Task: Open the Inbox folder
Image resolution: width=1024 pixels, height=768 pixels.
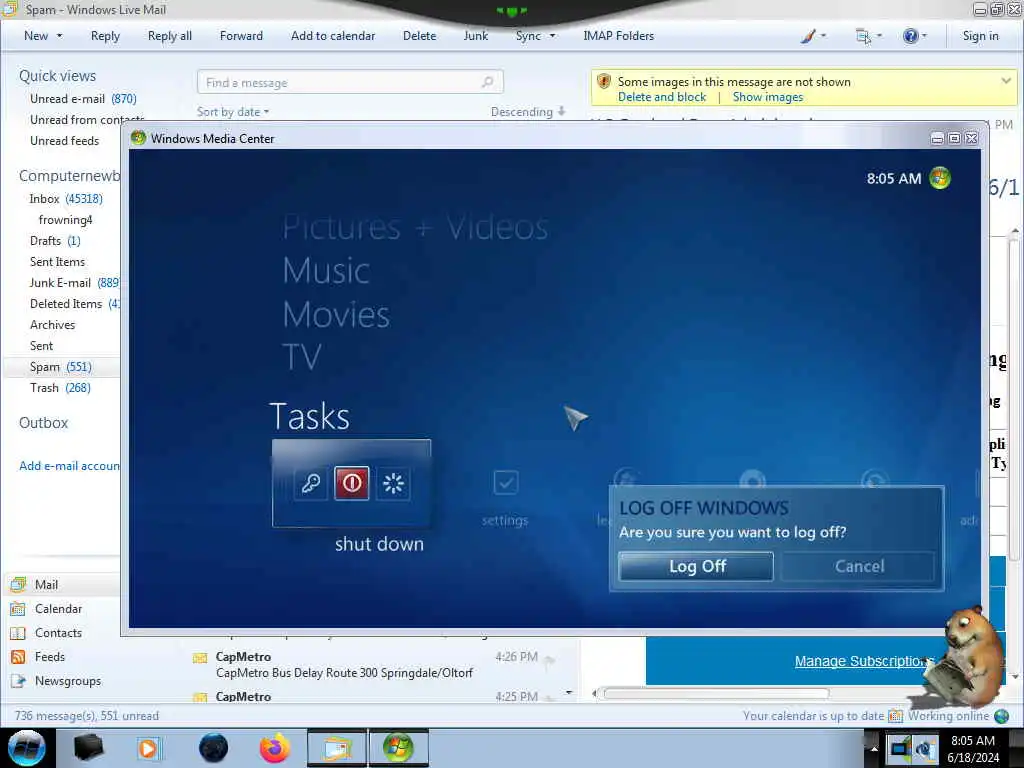Action: point(65,199)
